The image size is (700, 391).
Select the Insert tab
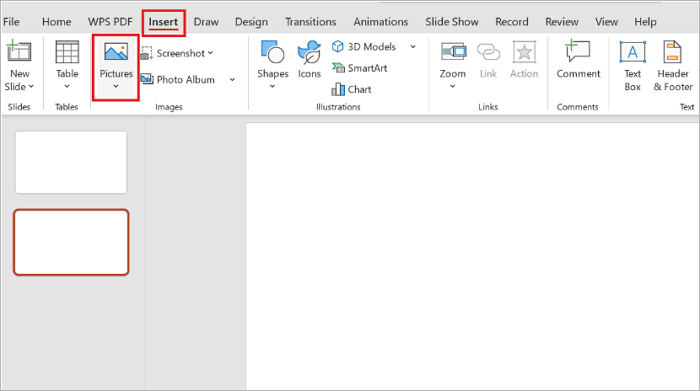click(163, 22)
